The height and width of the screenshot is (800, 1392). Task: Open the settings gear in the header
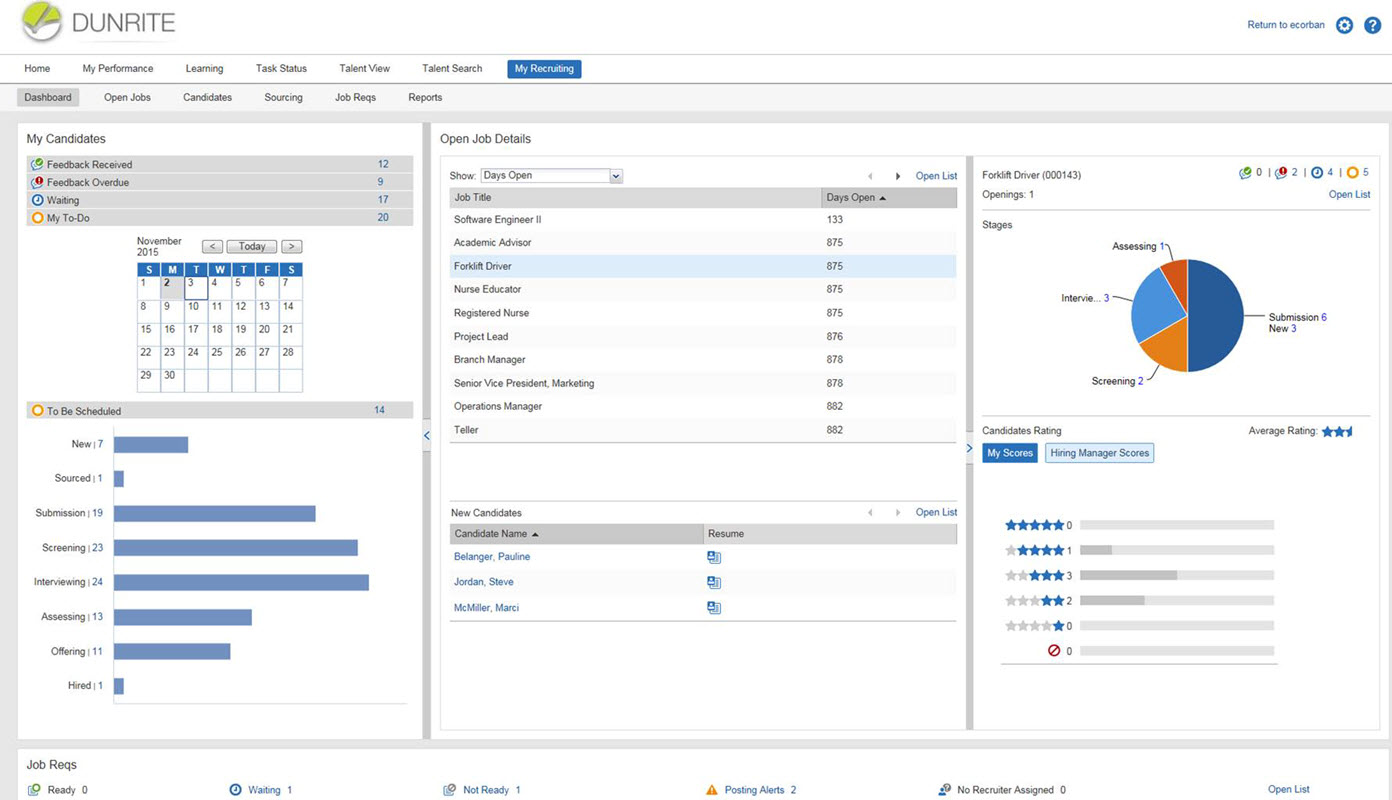pyautogui.click(x=1344, y=25)
